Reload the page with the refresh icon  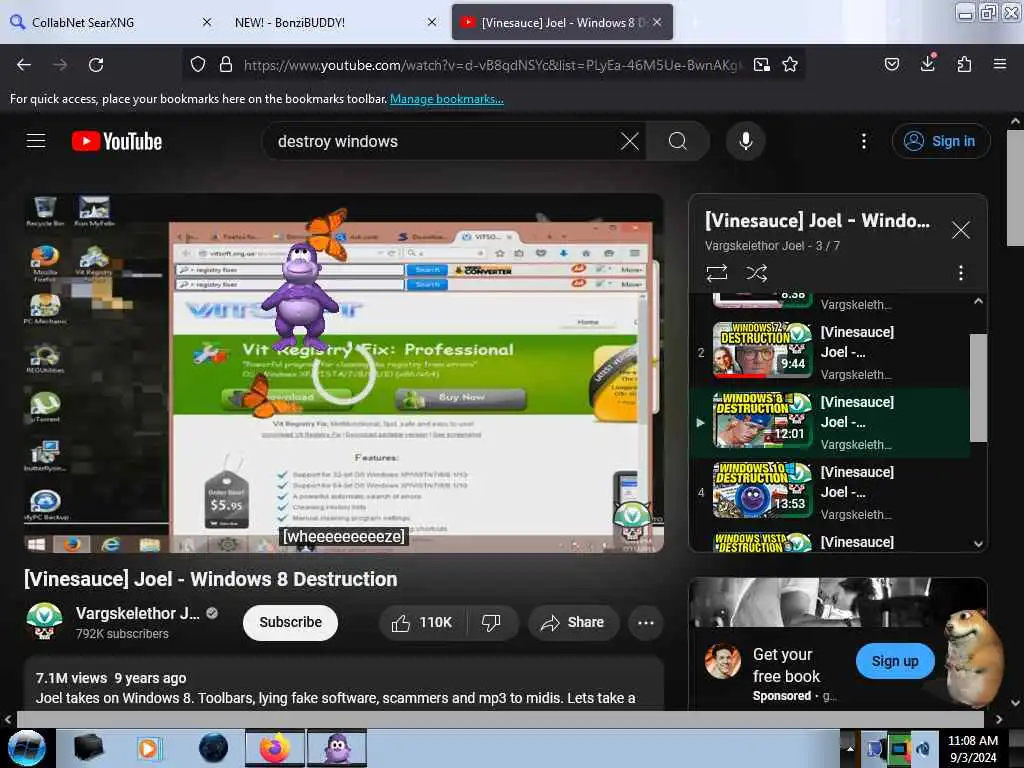tap(96, 65)
